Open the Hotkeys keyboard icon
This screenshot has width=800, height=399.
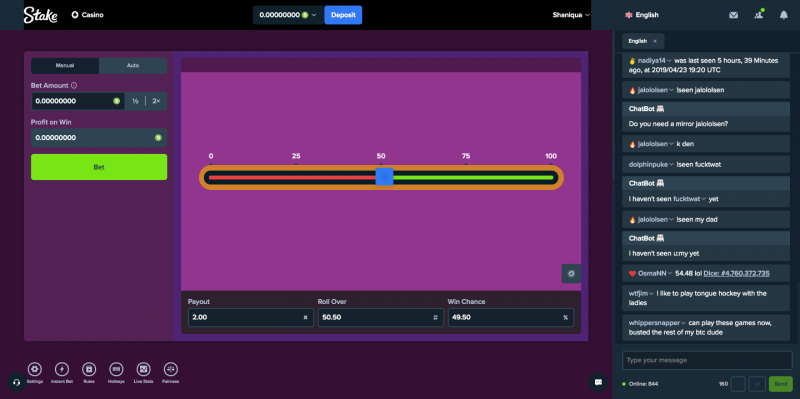click(x=116, y=369)
